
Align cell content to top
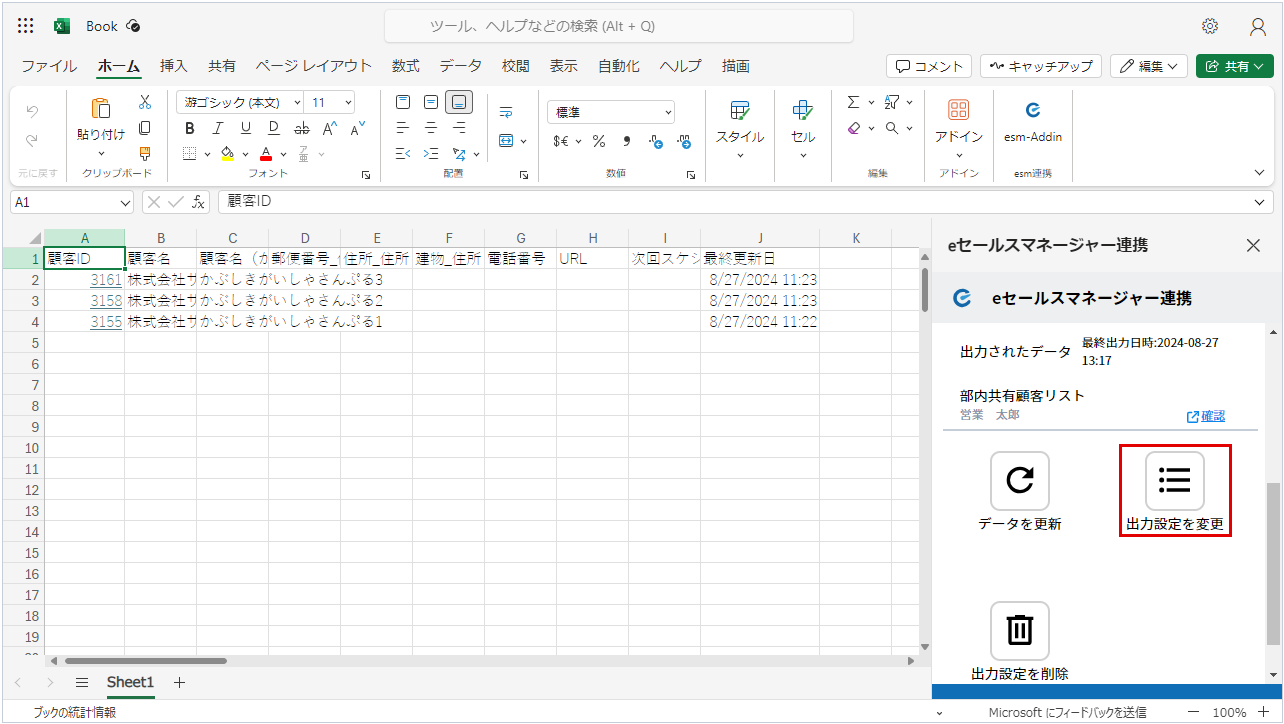click(403, 102)
